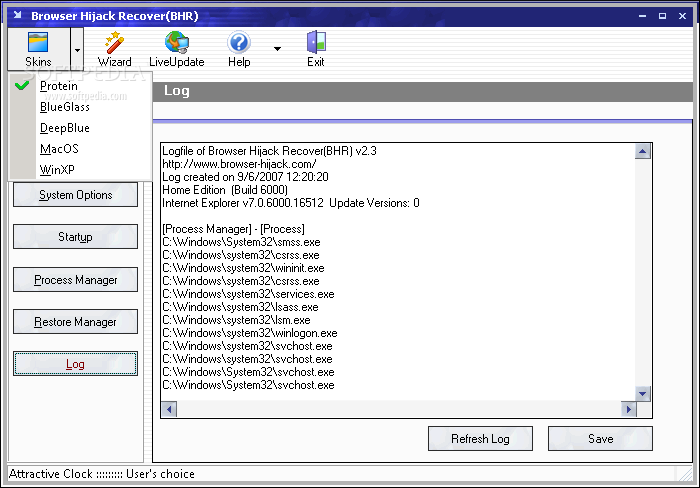Open Help from the toolbar

tap(239, 49)
